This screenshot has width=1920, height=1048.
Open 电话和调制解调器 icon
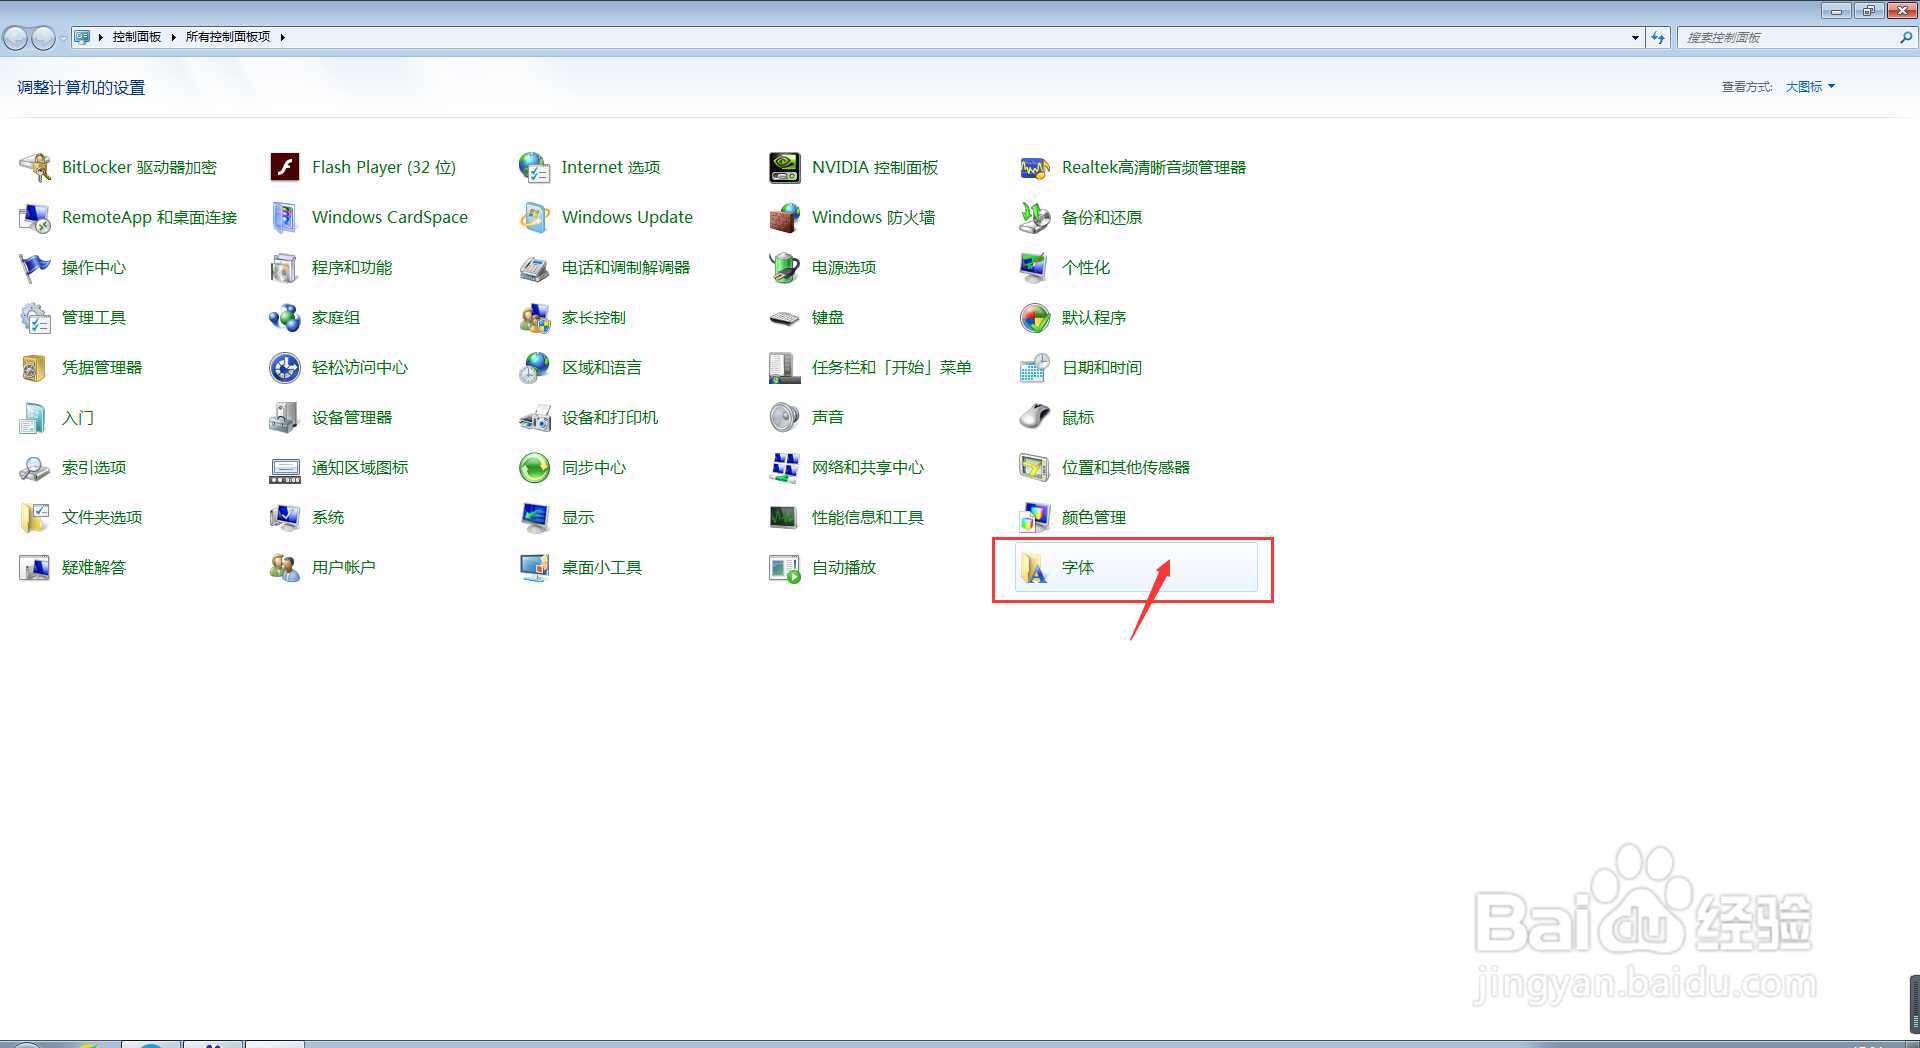(x=535, y=267)
